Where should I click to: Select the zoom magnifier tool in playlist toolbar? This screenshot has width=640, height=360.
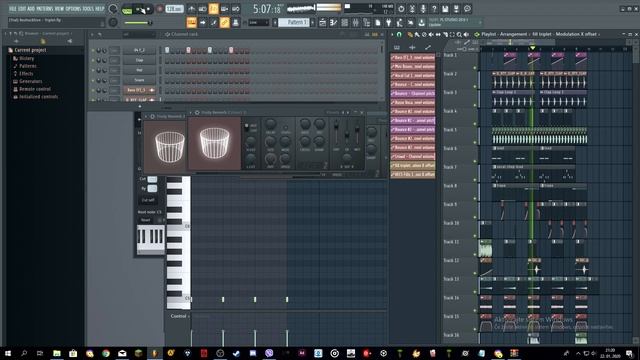[460, 35]
